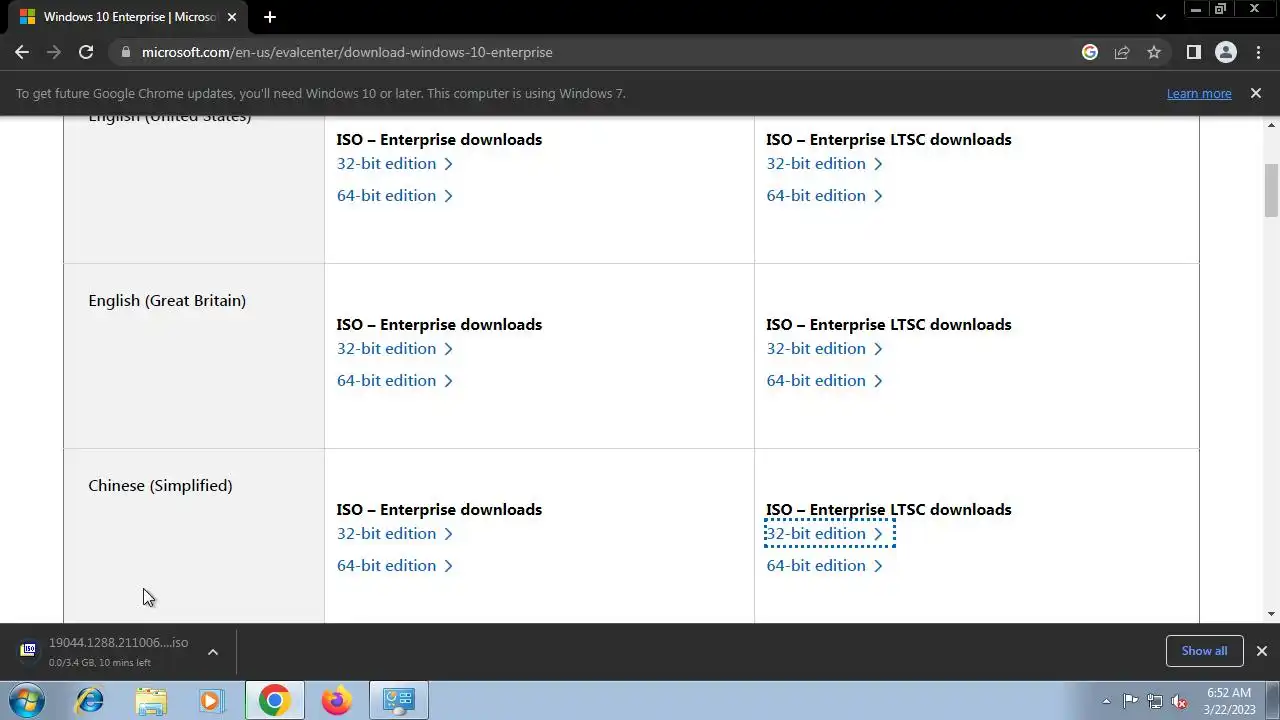
Task: Share this page via the share icon
Action: click(1122, 52)
